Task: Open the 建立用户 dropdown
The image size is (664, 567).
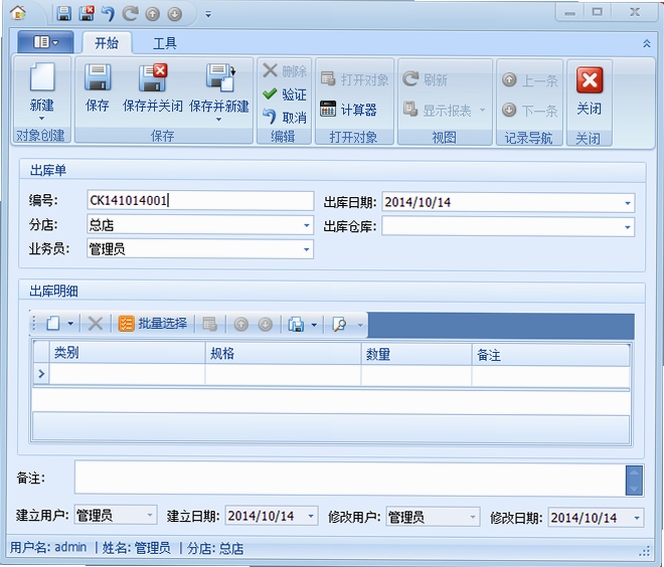Action: coord(149,515)
